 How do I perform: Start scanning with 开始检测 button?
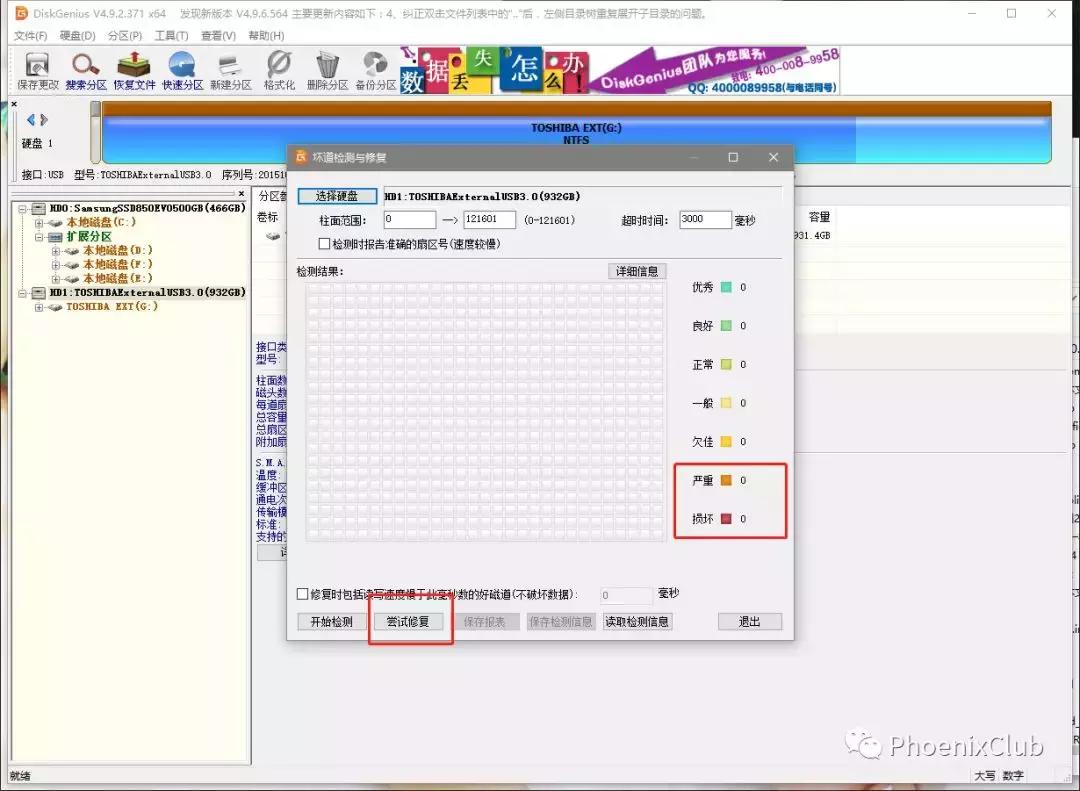tap(331, 622)
